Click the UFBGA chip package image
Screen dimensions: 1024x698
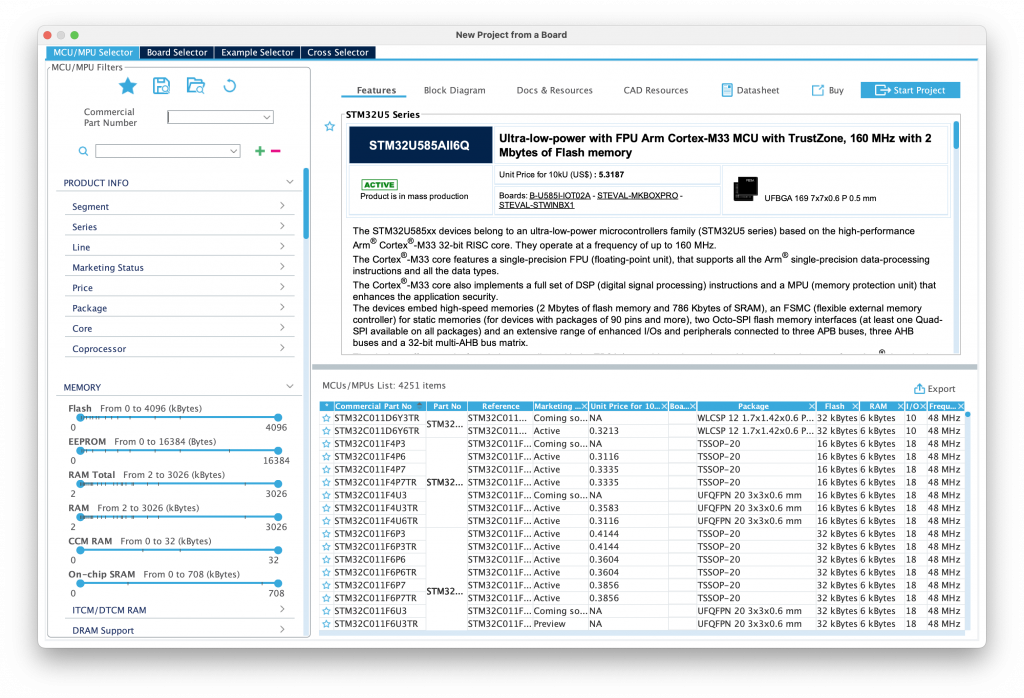(x=745, y=189)
